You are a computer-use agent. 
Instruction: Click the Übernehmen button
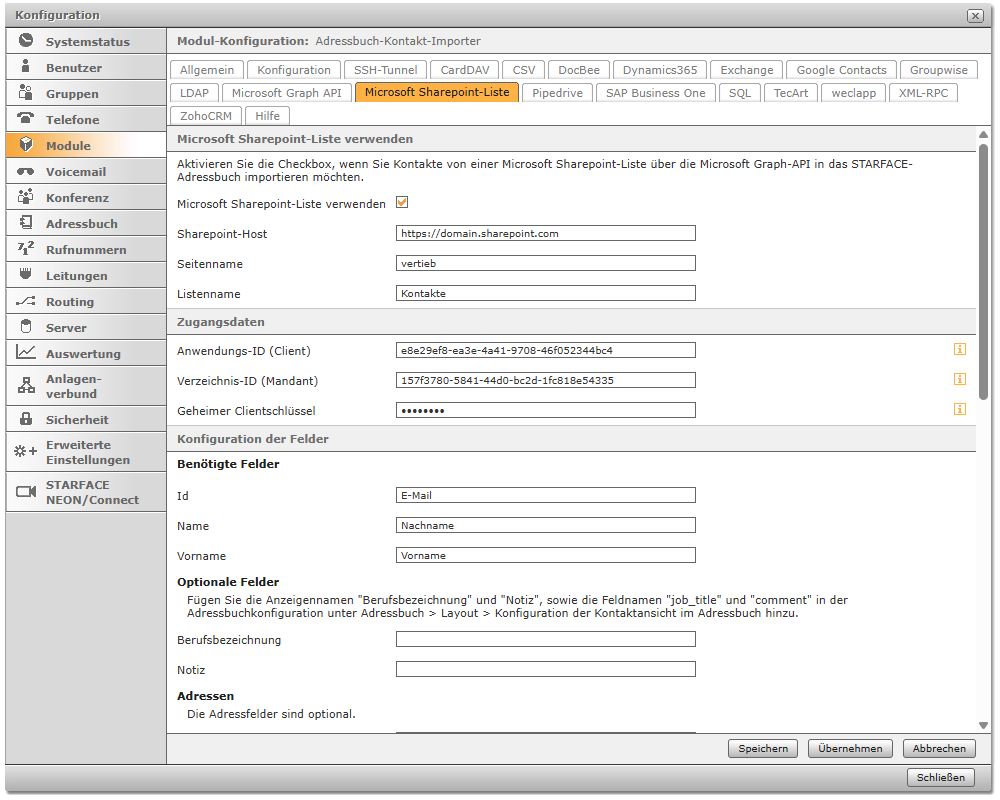849,748
